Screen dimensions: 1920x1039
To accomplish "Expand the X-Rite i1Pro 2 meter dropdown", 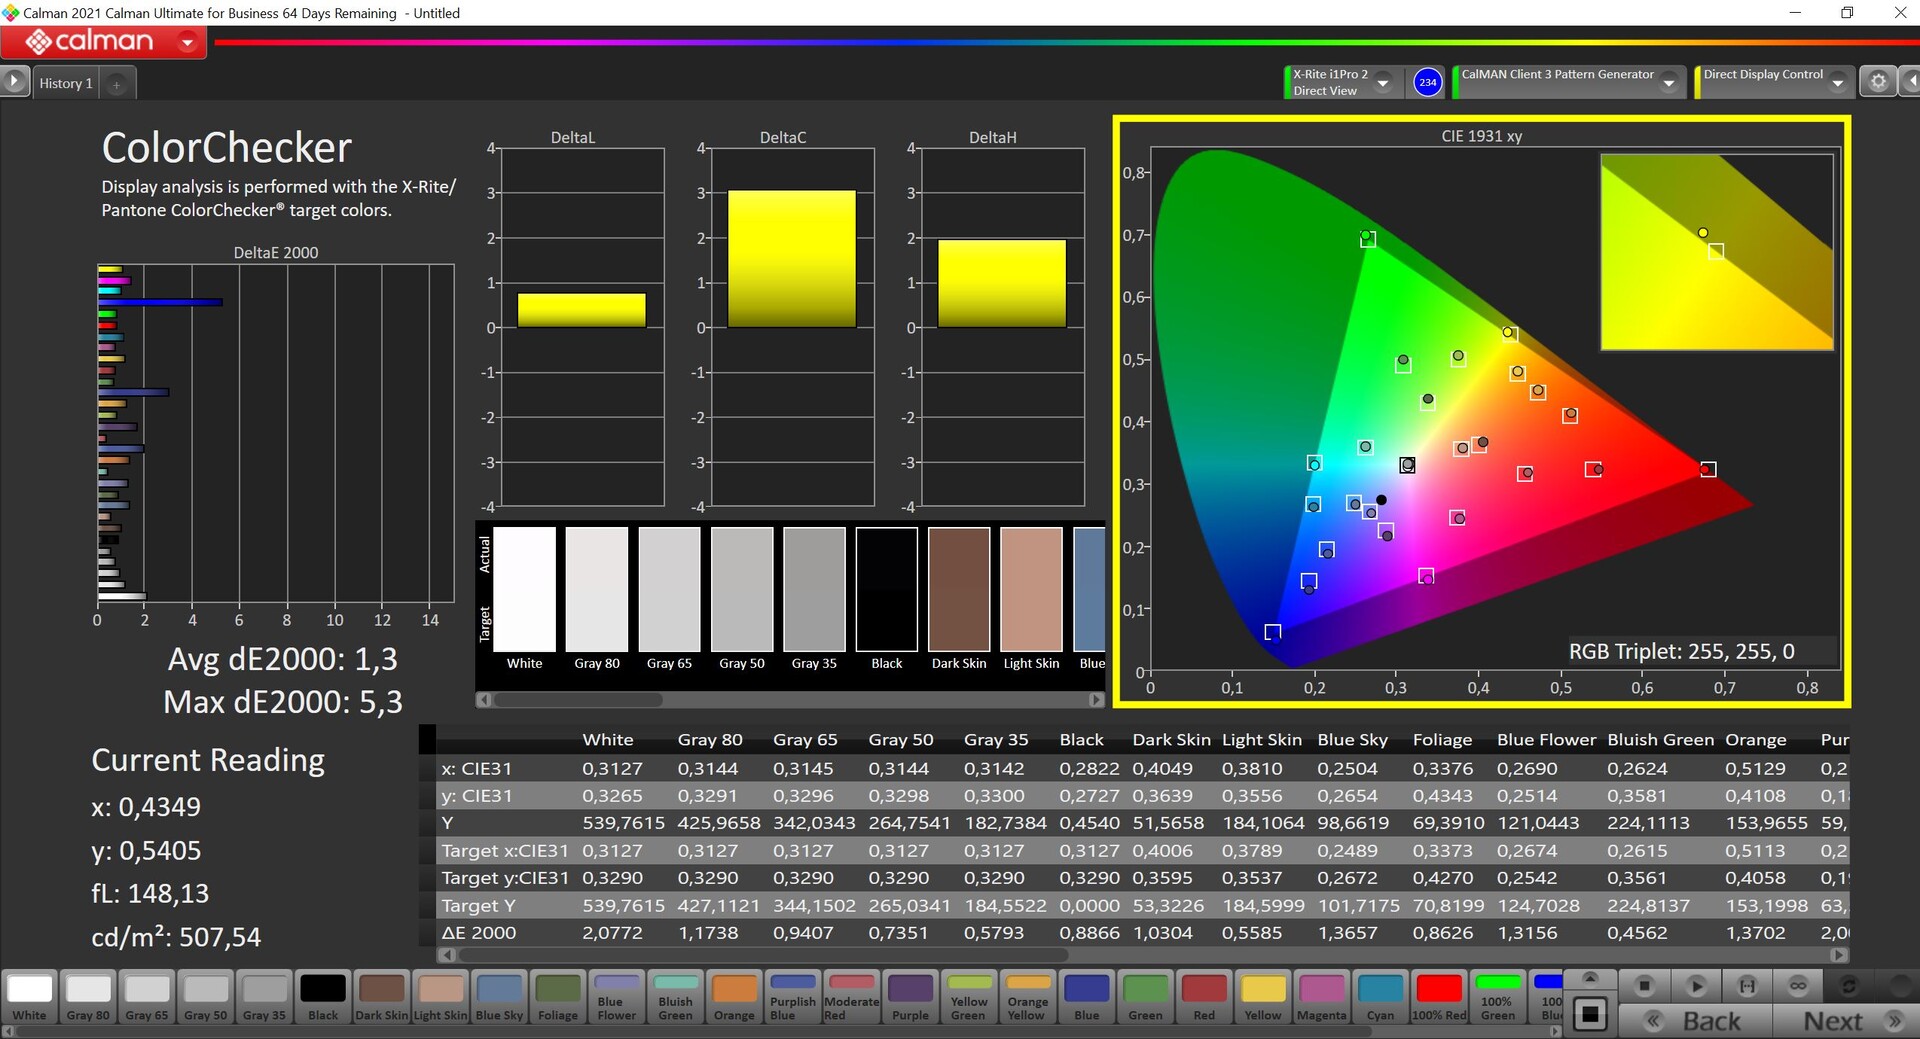I will point(1383,83).
